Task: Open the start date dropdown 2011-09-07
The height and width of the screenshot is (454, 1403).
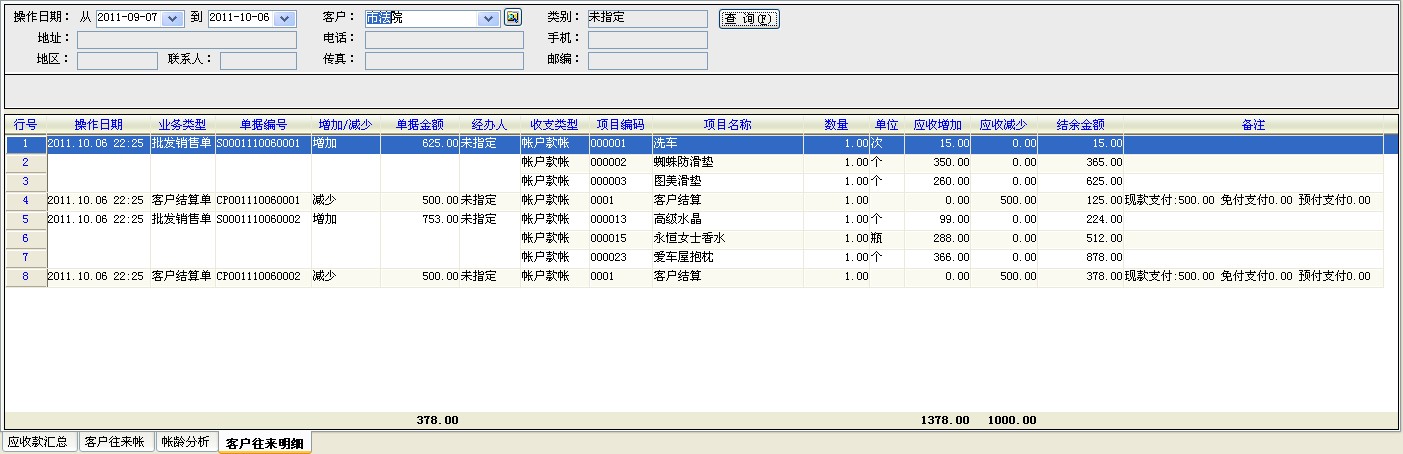Action: point(173,19)
